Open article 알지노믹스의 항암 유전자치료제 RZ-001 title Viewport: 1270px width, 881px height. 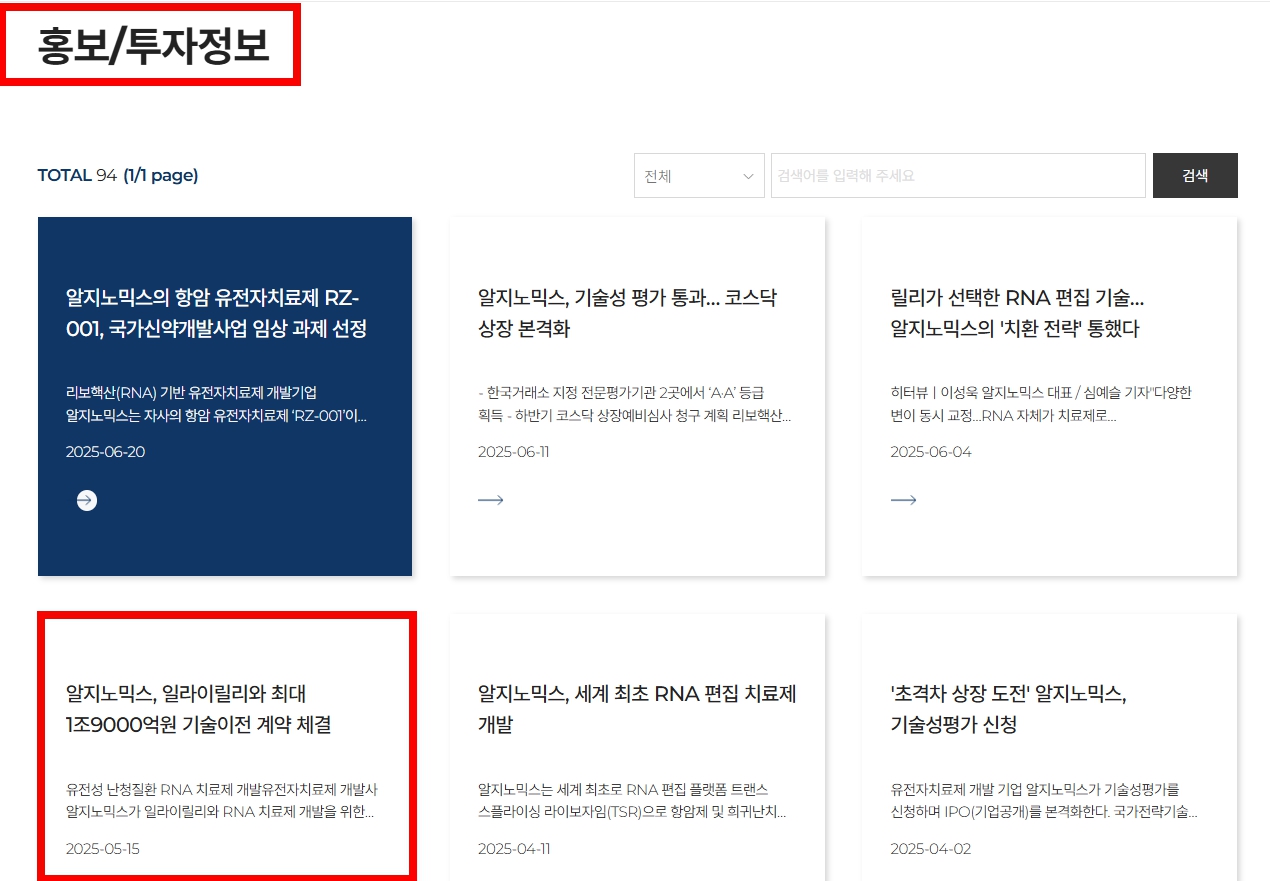click(217, 313)
